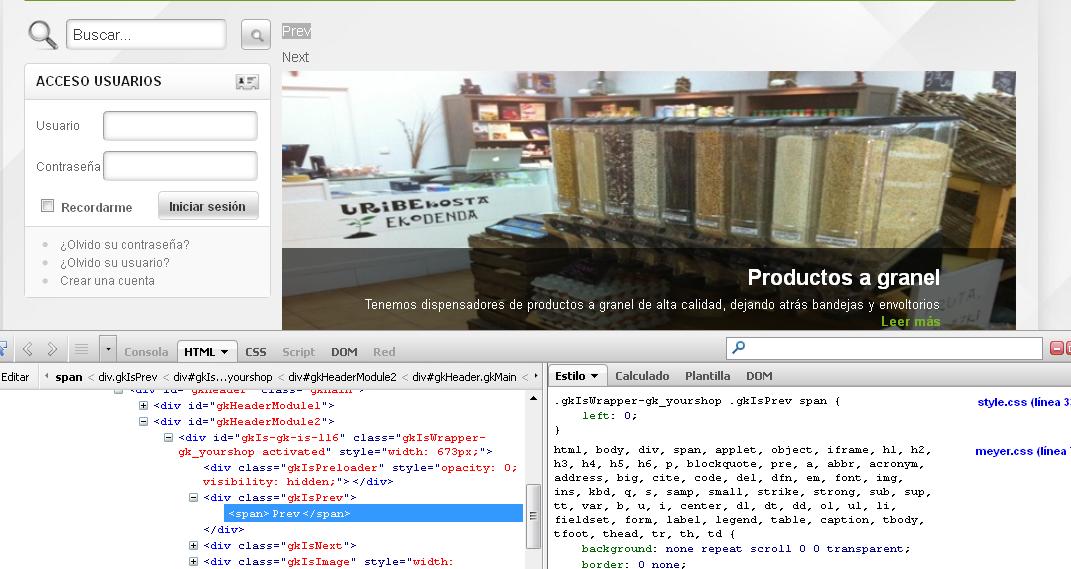Click the user card icon in Acceso Usuarios
Image resolution: width=1071 pixels, height=569 pixels.
pos(247,82)
